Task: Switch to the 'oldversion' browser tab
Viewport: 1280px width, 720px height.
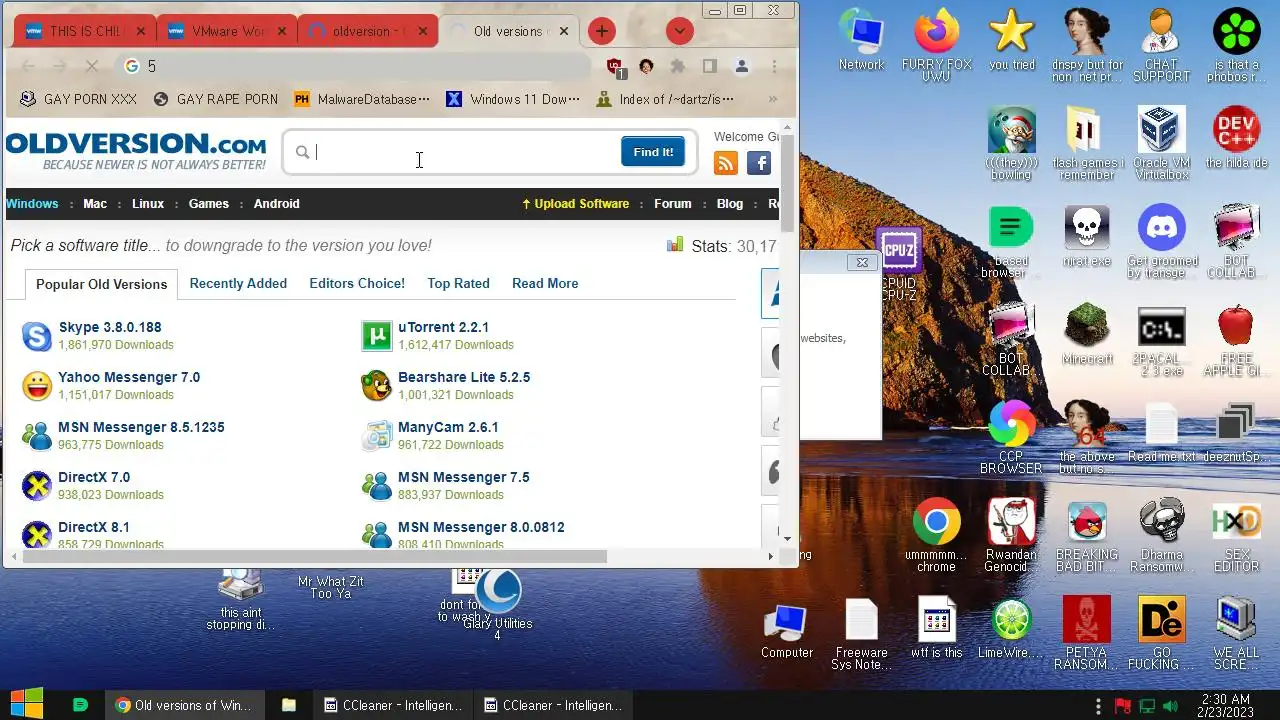Action: 368,31
